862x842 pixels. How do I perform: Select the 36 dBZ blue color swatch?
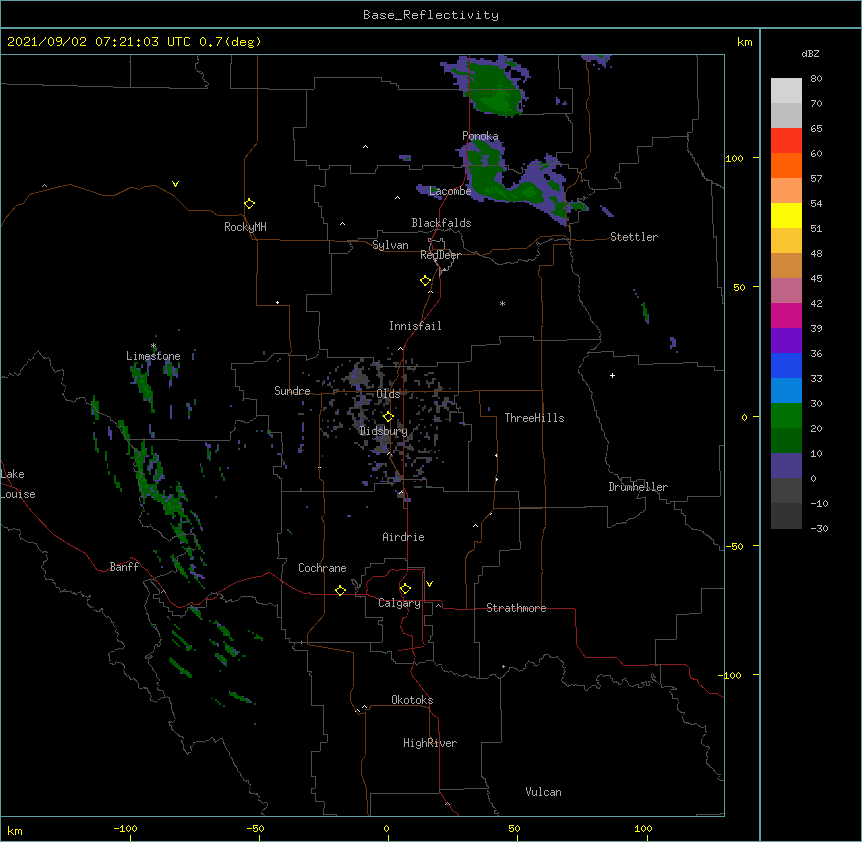[x=786, y=365]
